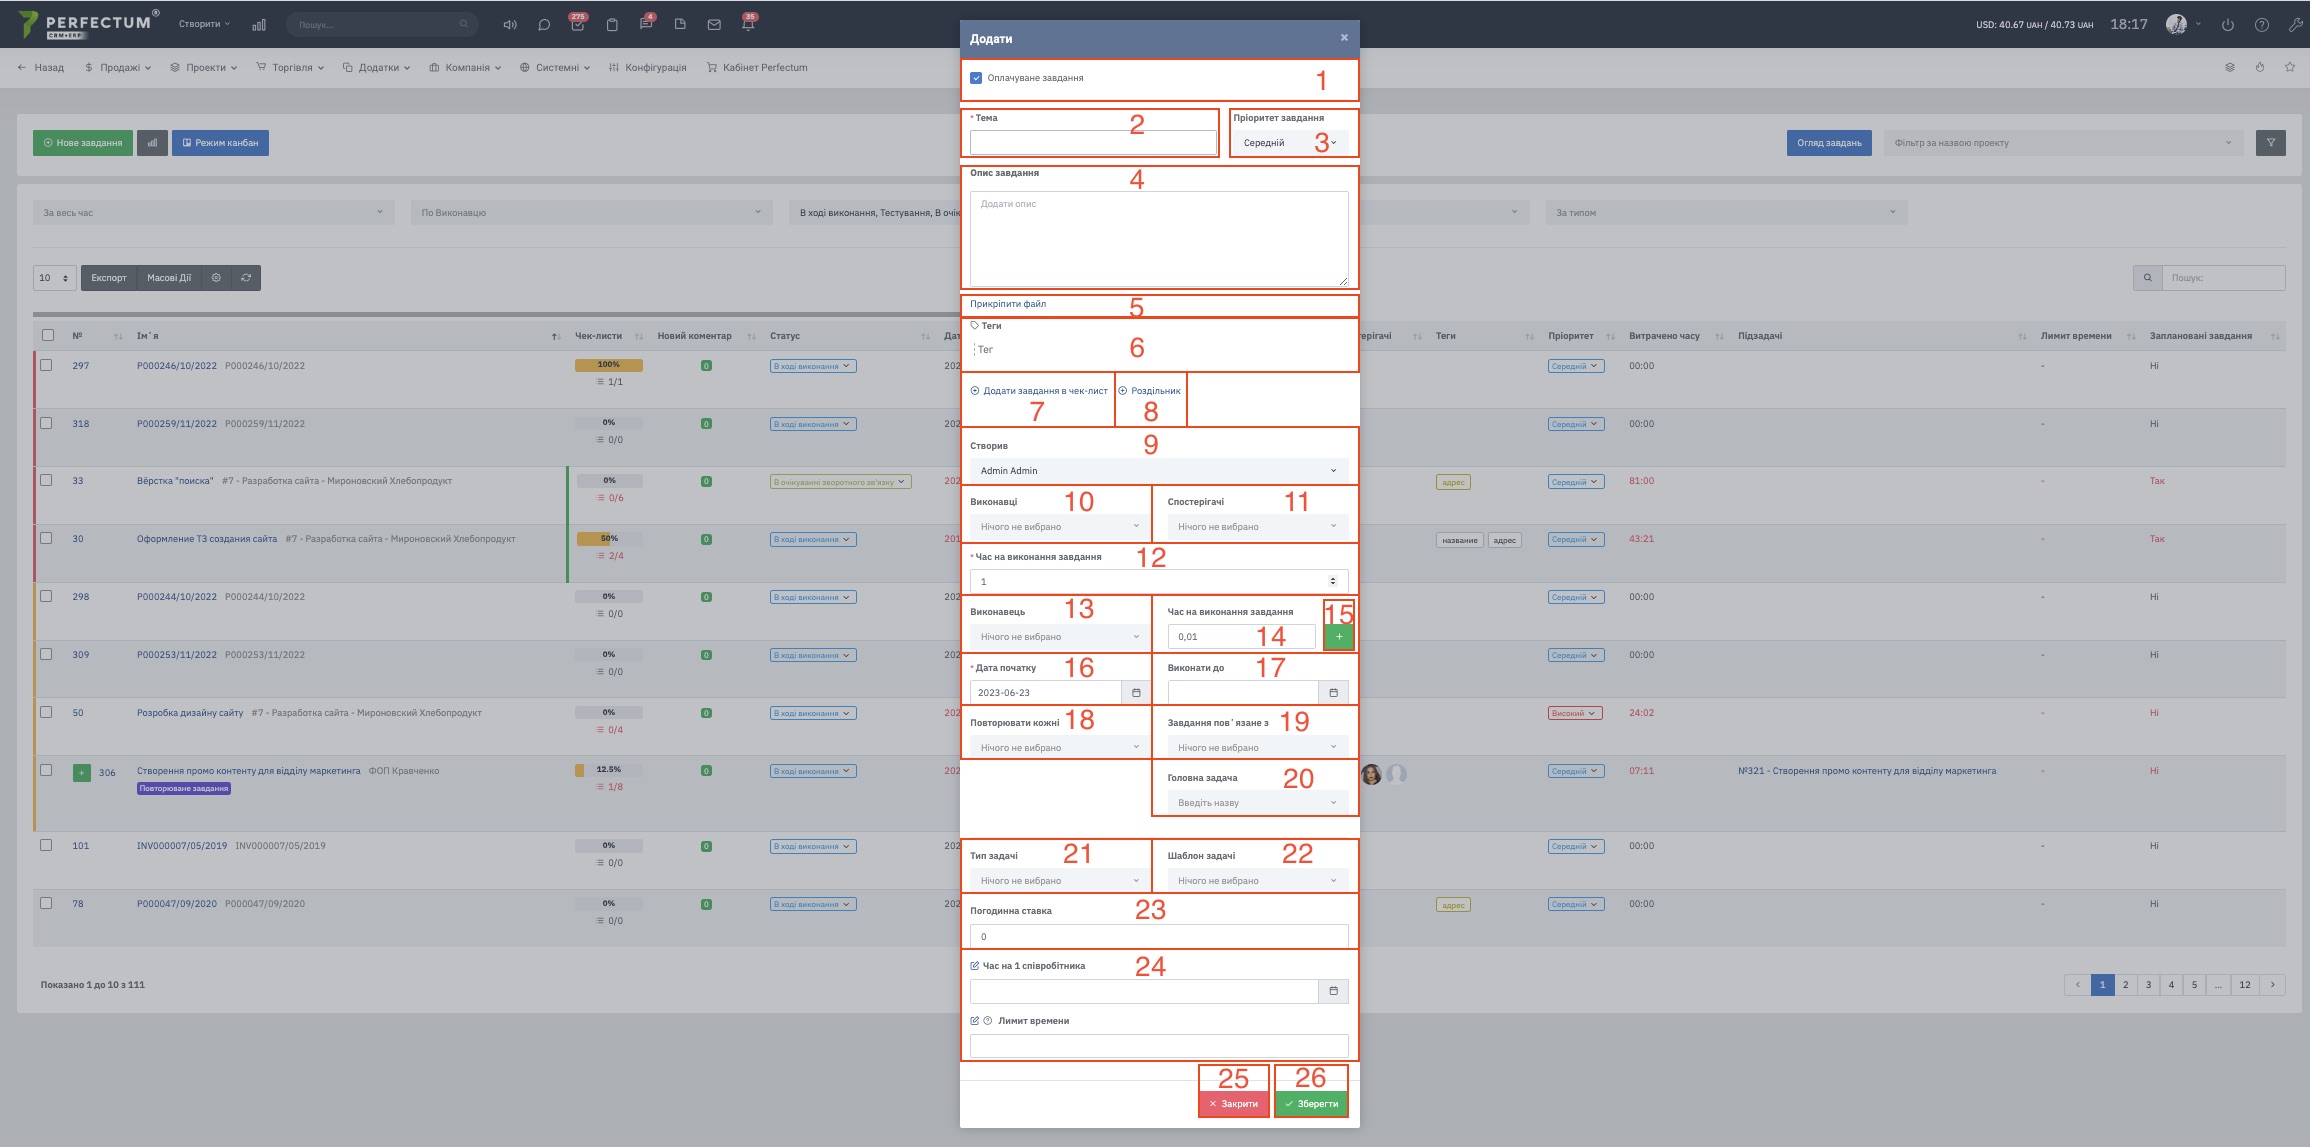This screenshot has width=2310, height=1147.
Task: Click the tasks icon with 275 badge
Action: (577, 25)
